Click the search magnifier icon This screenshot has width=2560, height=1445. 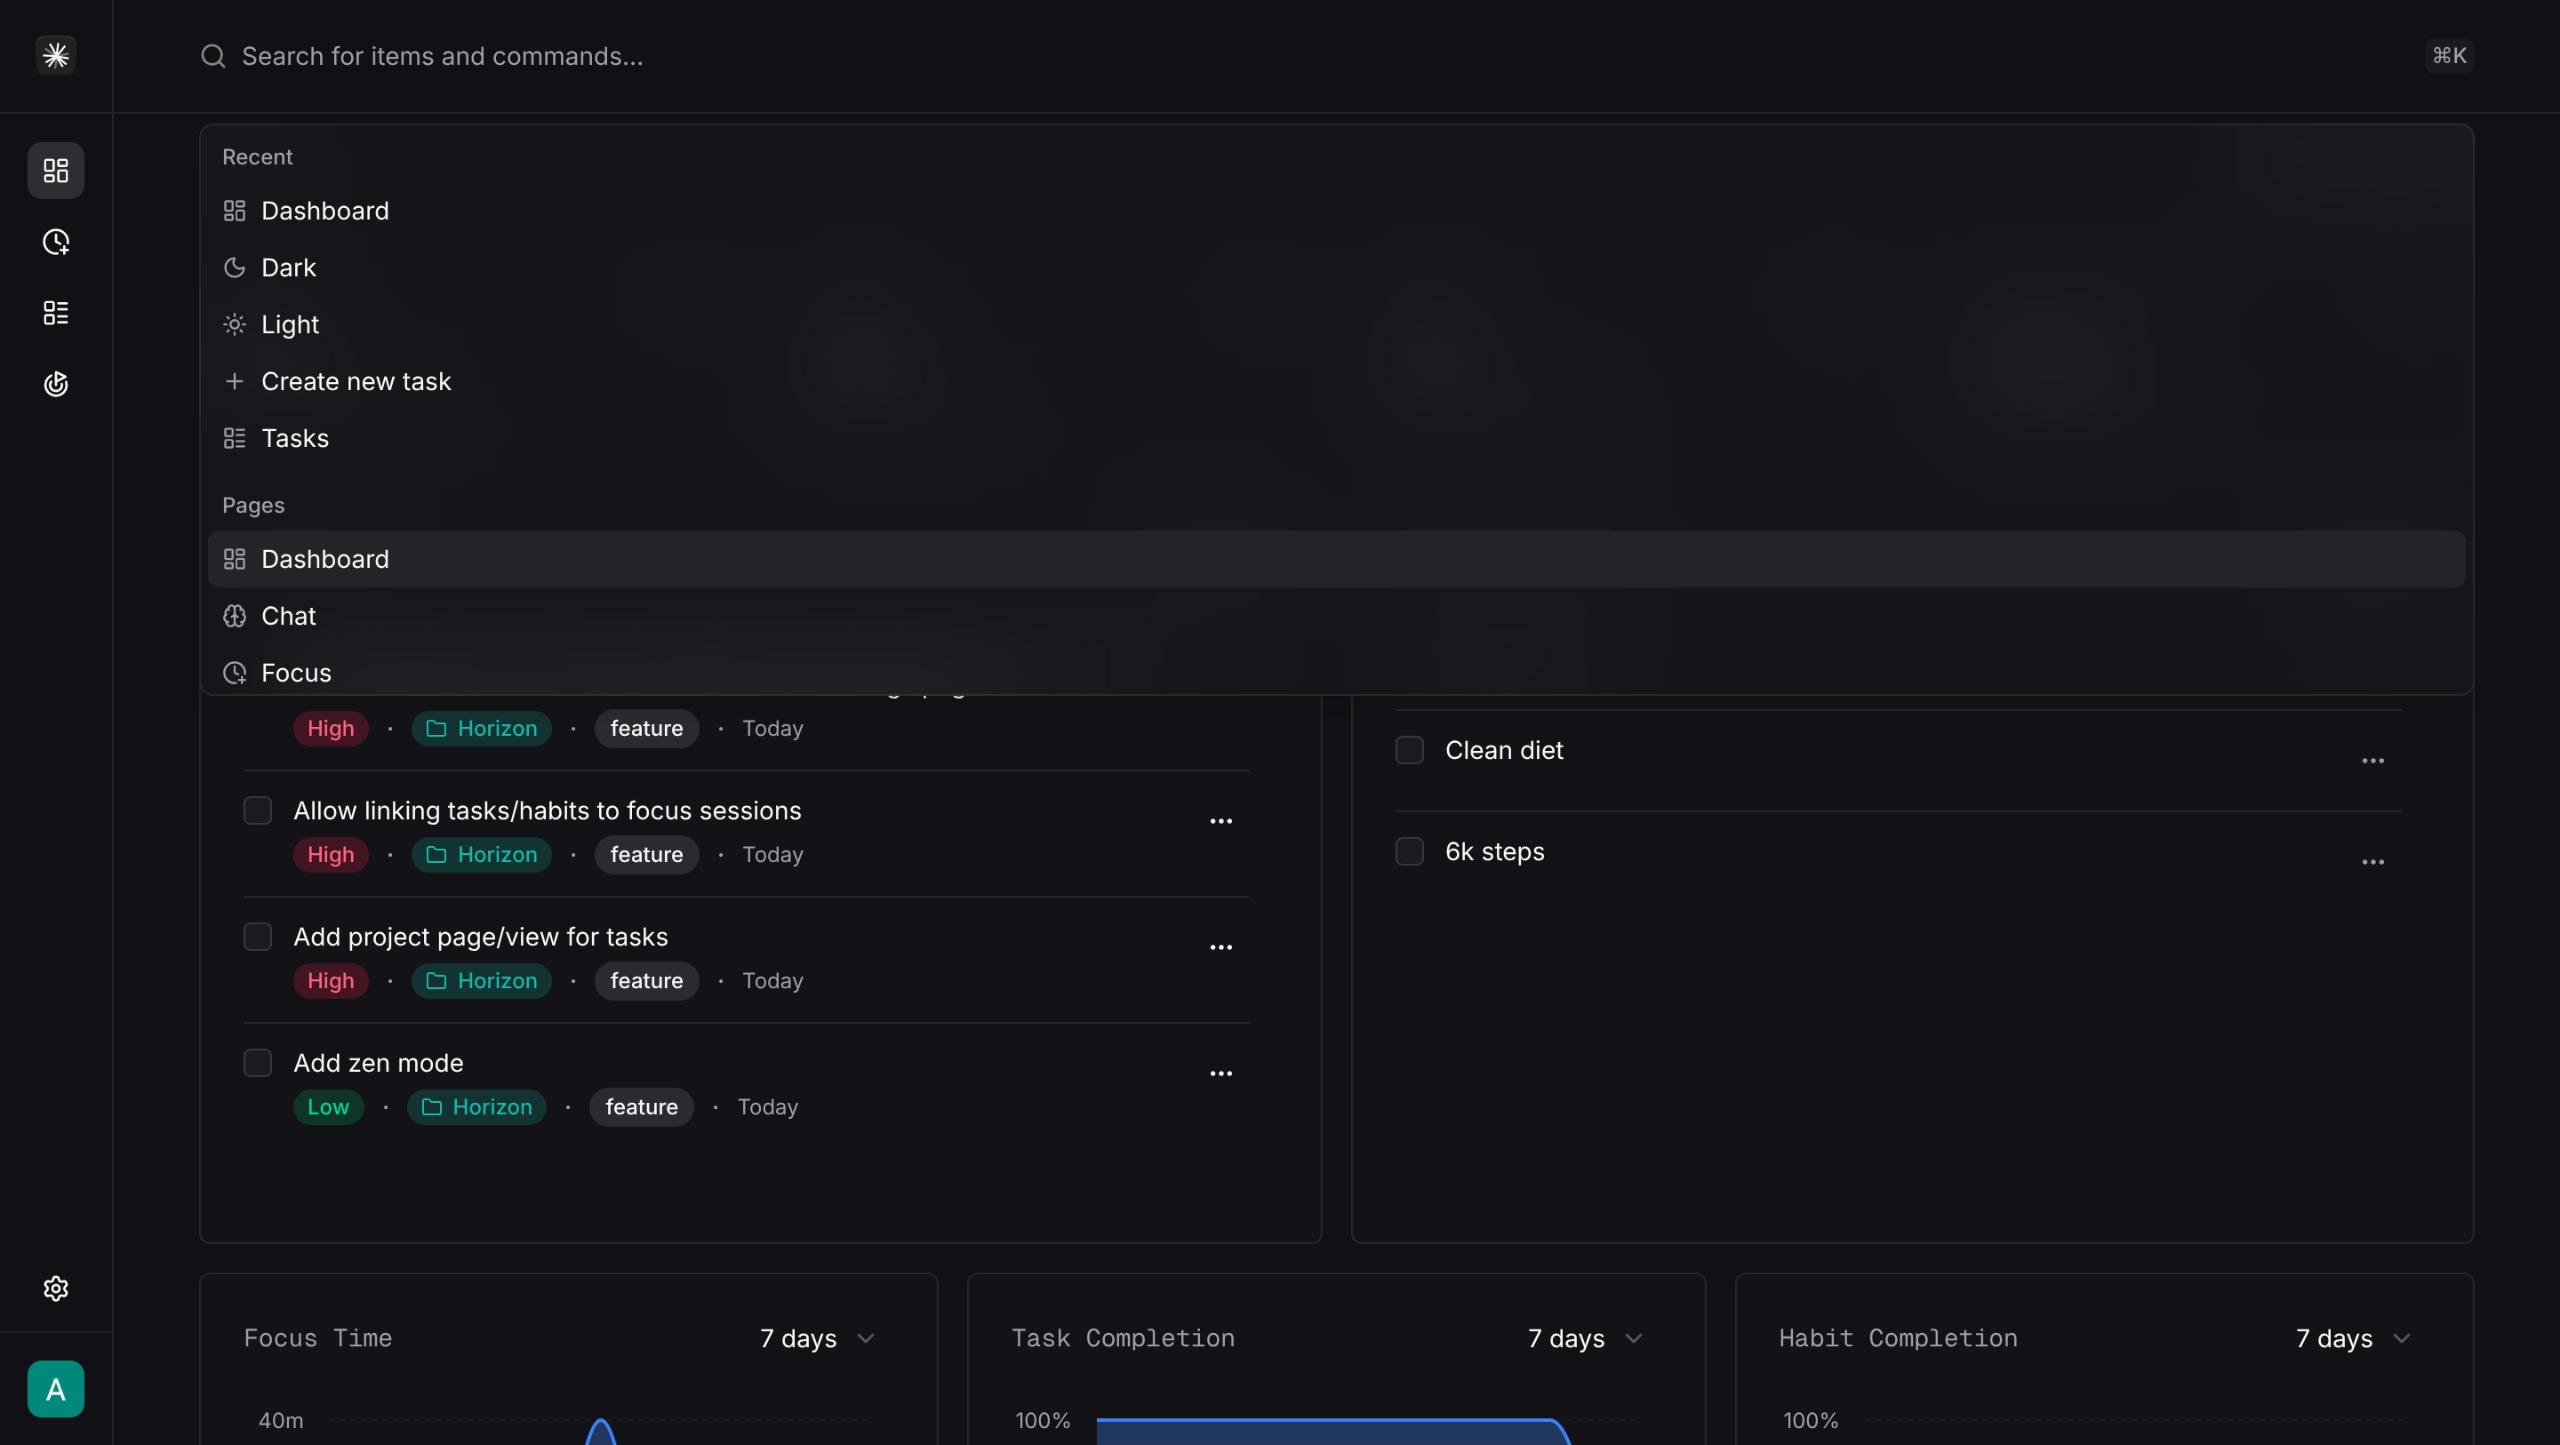pos(212,56)
